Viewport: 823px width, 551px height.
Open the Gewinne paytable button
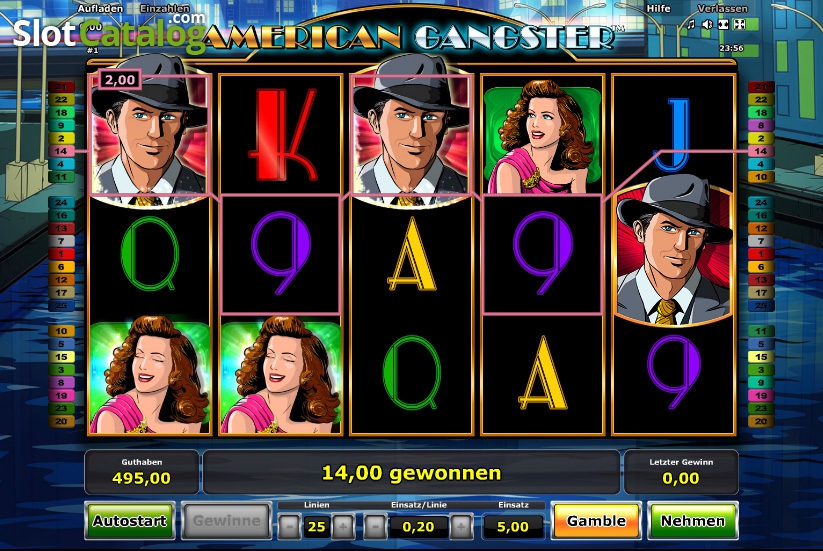[x=226, y=521]
